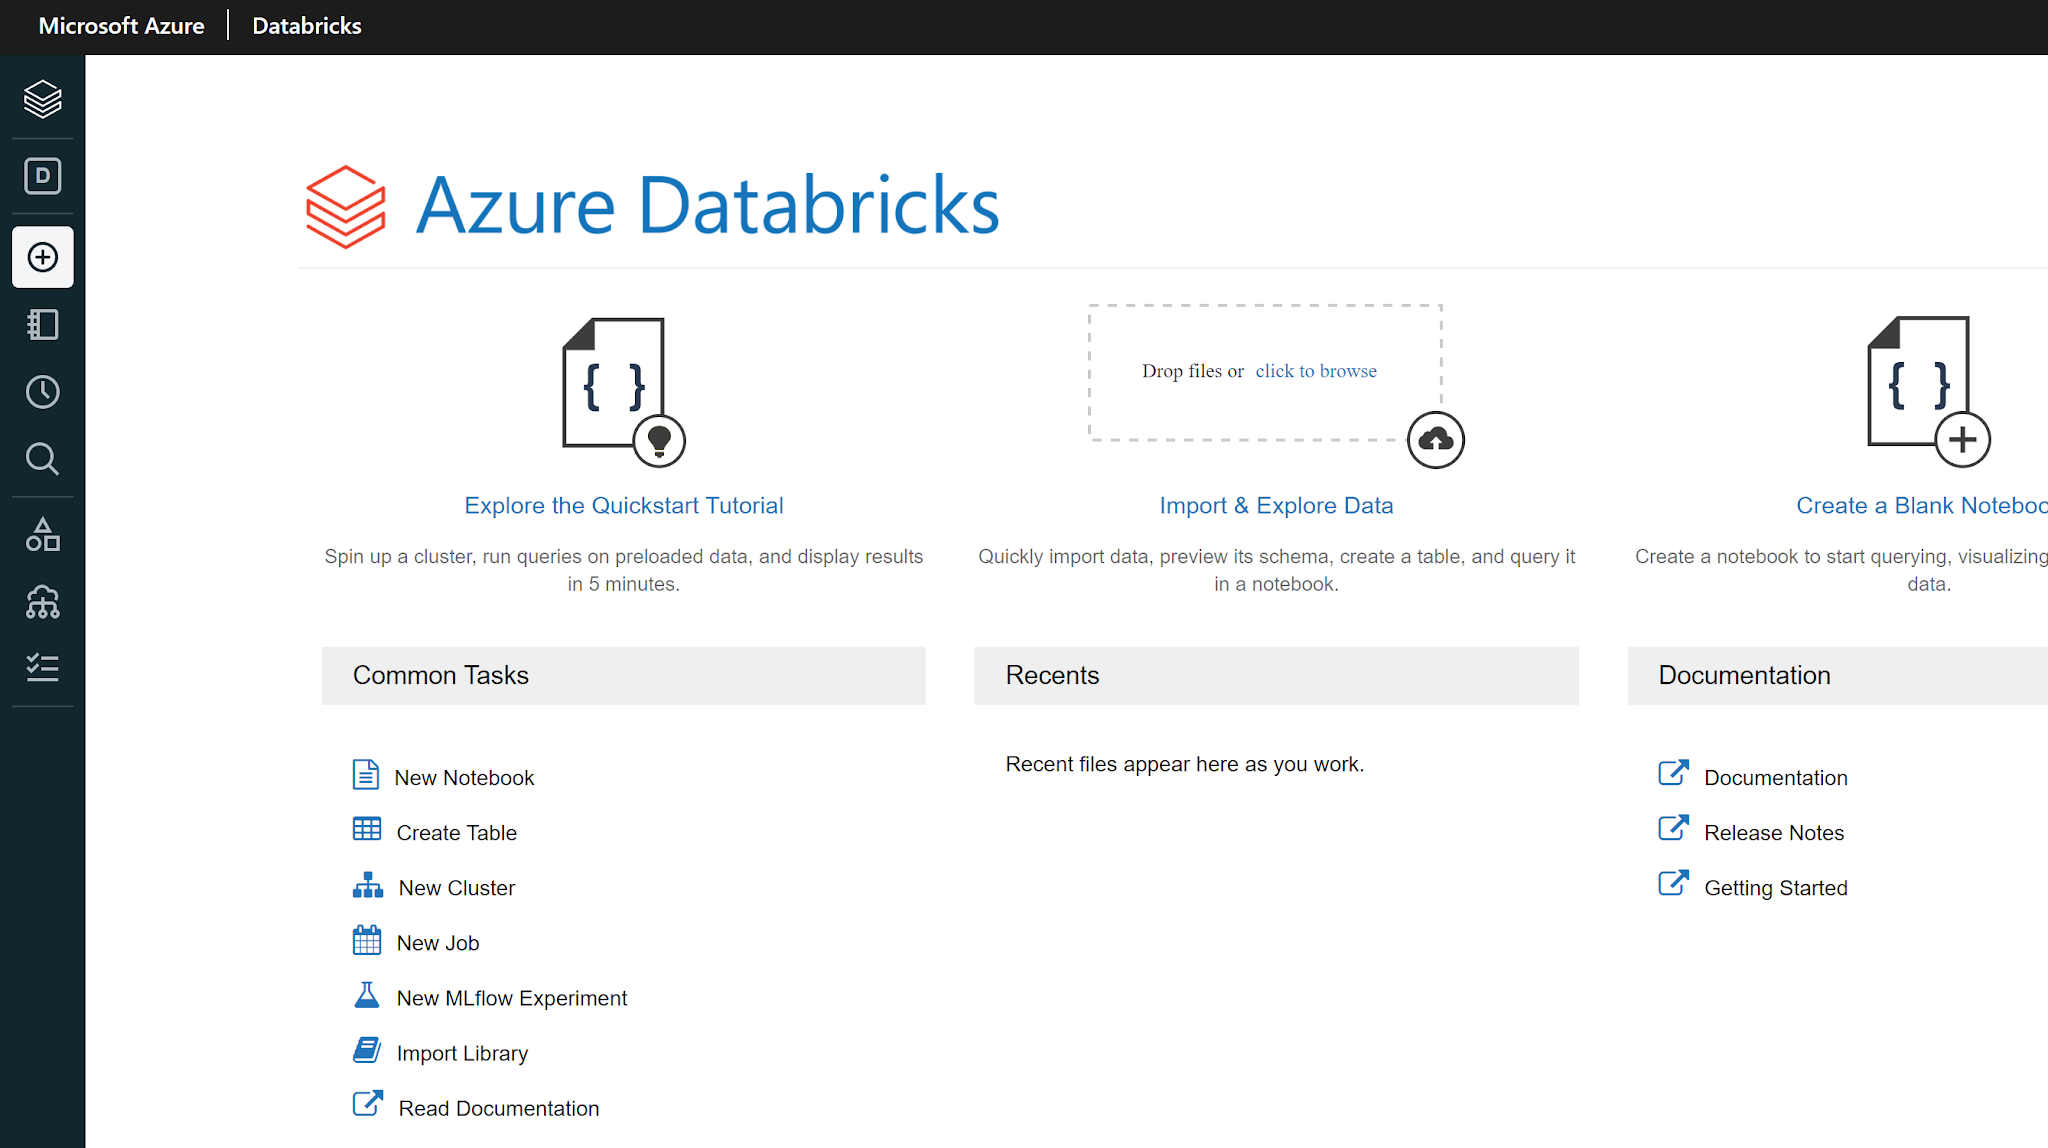Screen dimensions: 2048x1148
Task: Open Create a Blank Notebook link
Action: point(1922,506)
